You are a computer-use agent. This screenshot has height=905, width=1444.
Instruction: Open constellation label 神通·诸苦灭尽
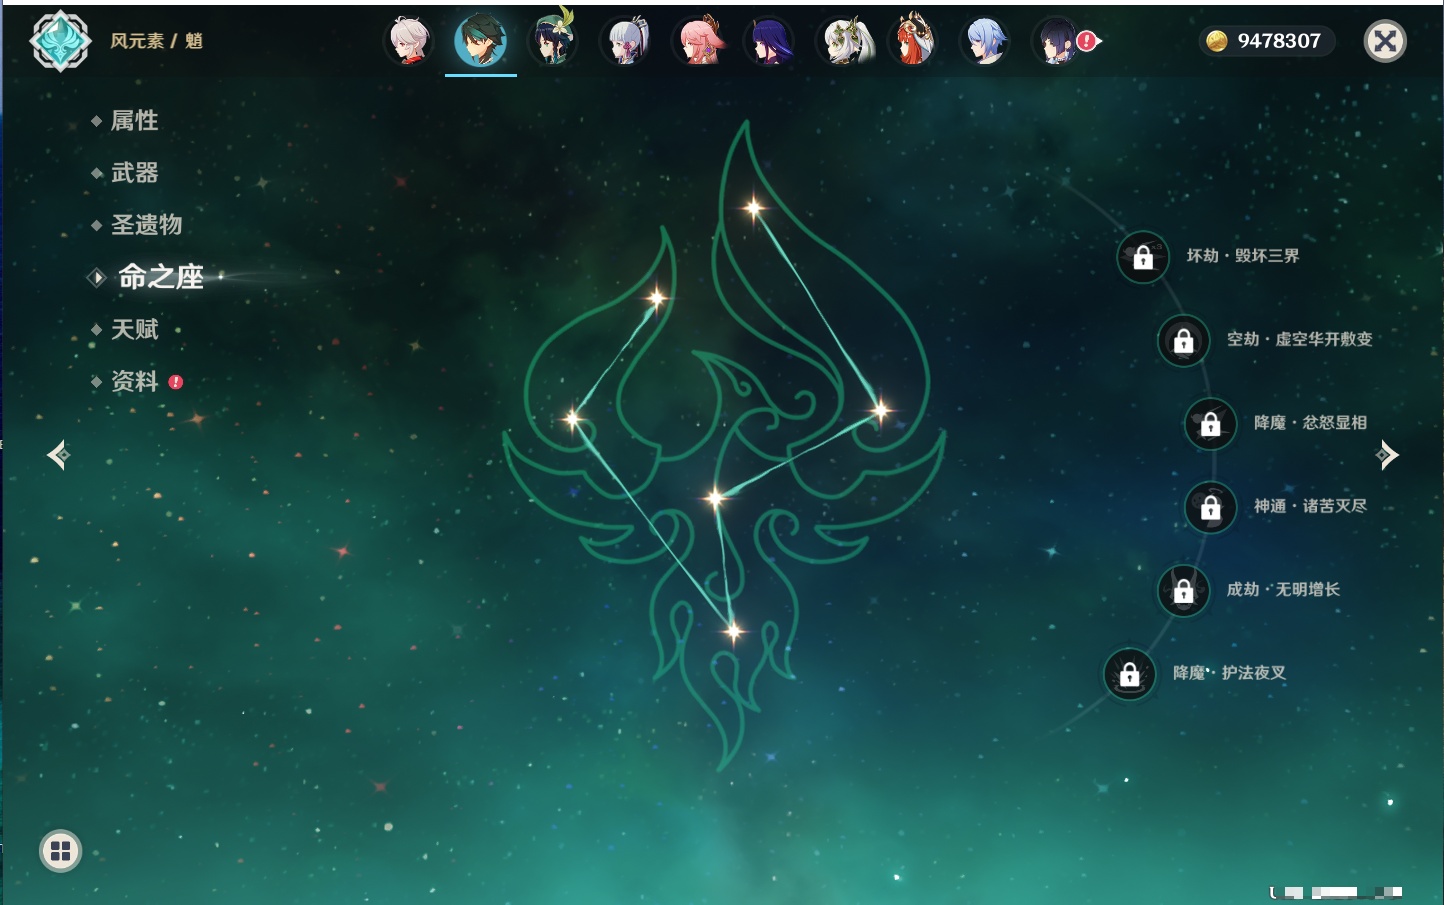[x=1311, y=506]
